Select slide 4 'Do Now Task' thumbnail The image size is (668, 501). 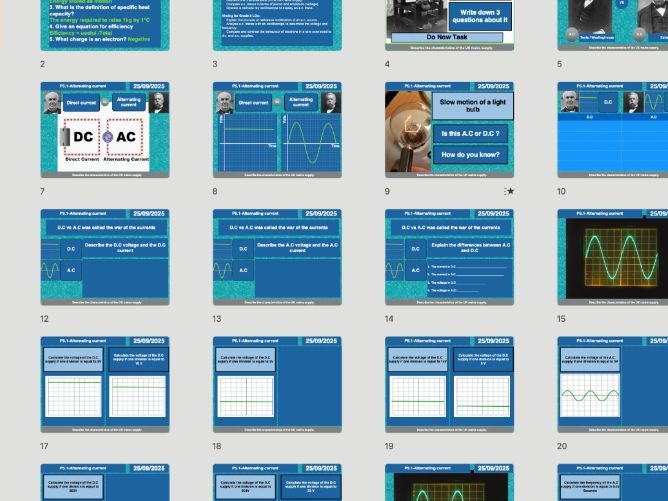click(x=449, y=25)
